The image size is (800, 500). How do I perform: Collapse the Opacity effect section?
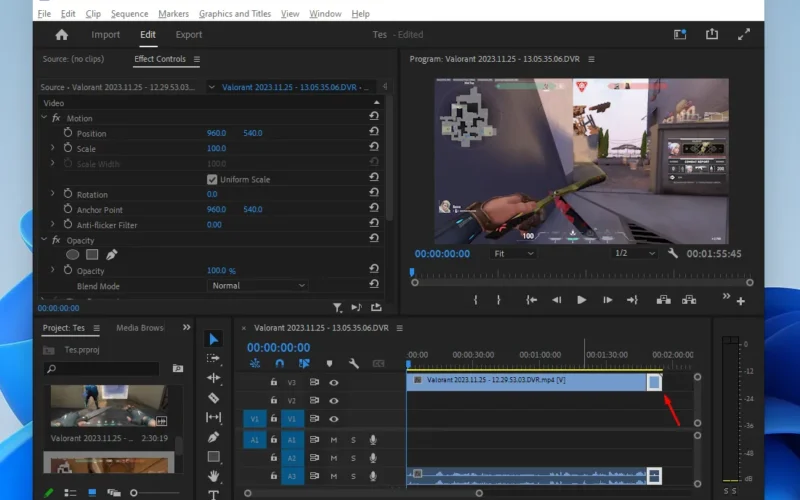(44, 239)
